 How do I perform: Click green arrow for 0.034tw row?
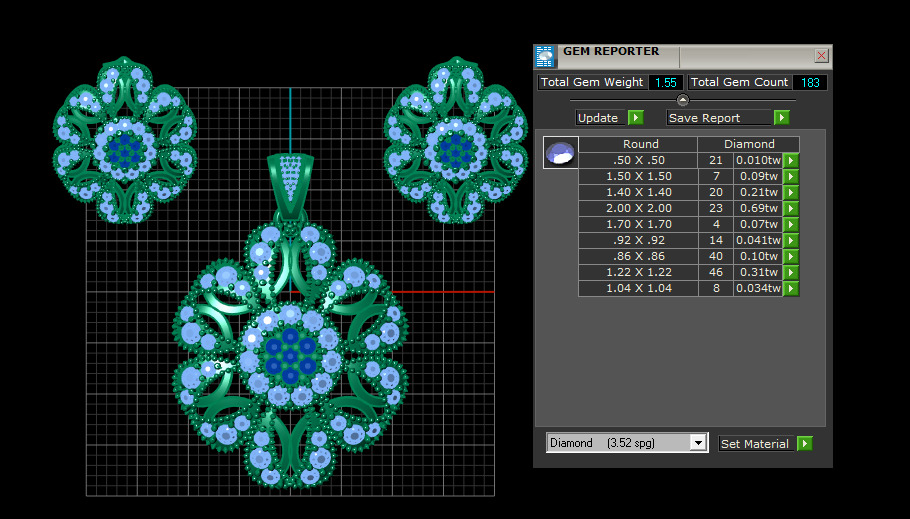[x=791, y=289]
